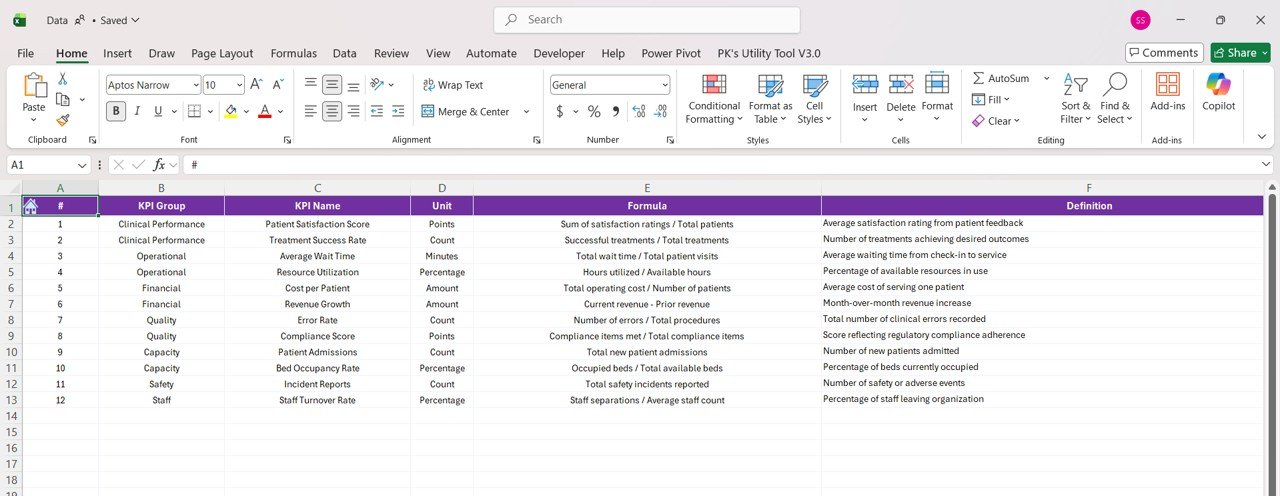Switch to the Insert tab
The width and height of the screenshot is (1280, 496).
click(x=117, y=53)
